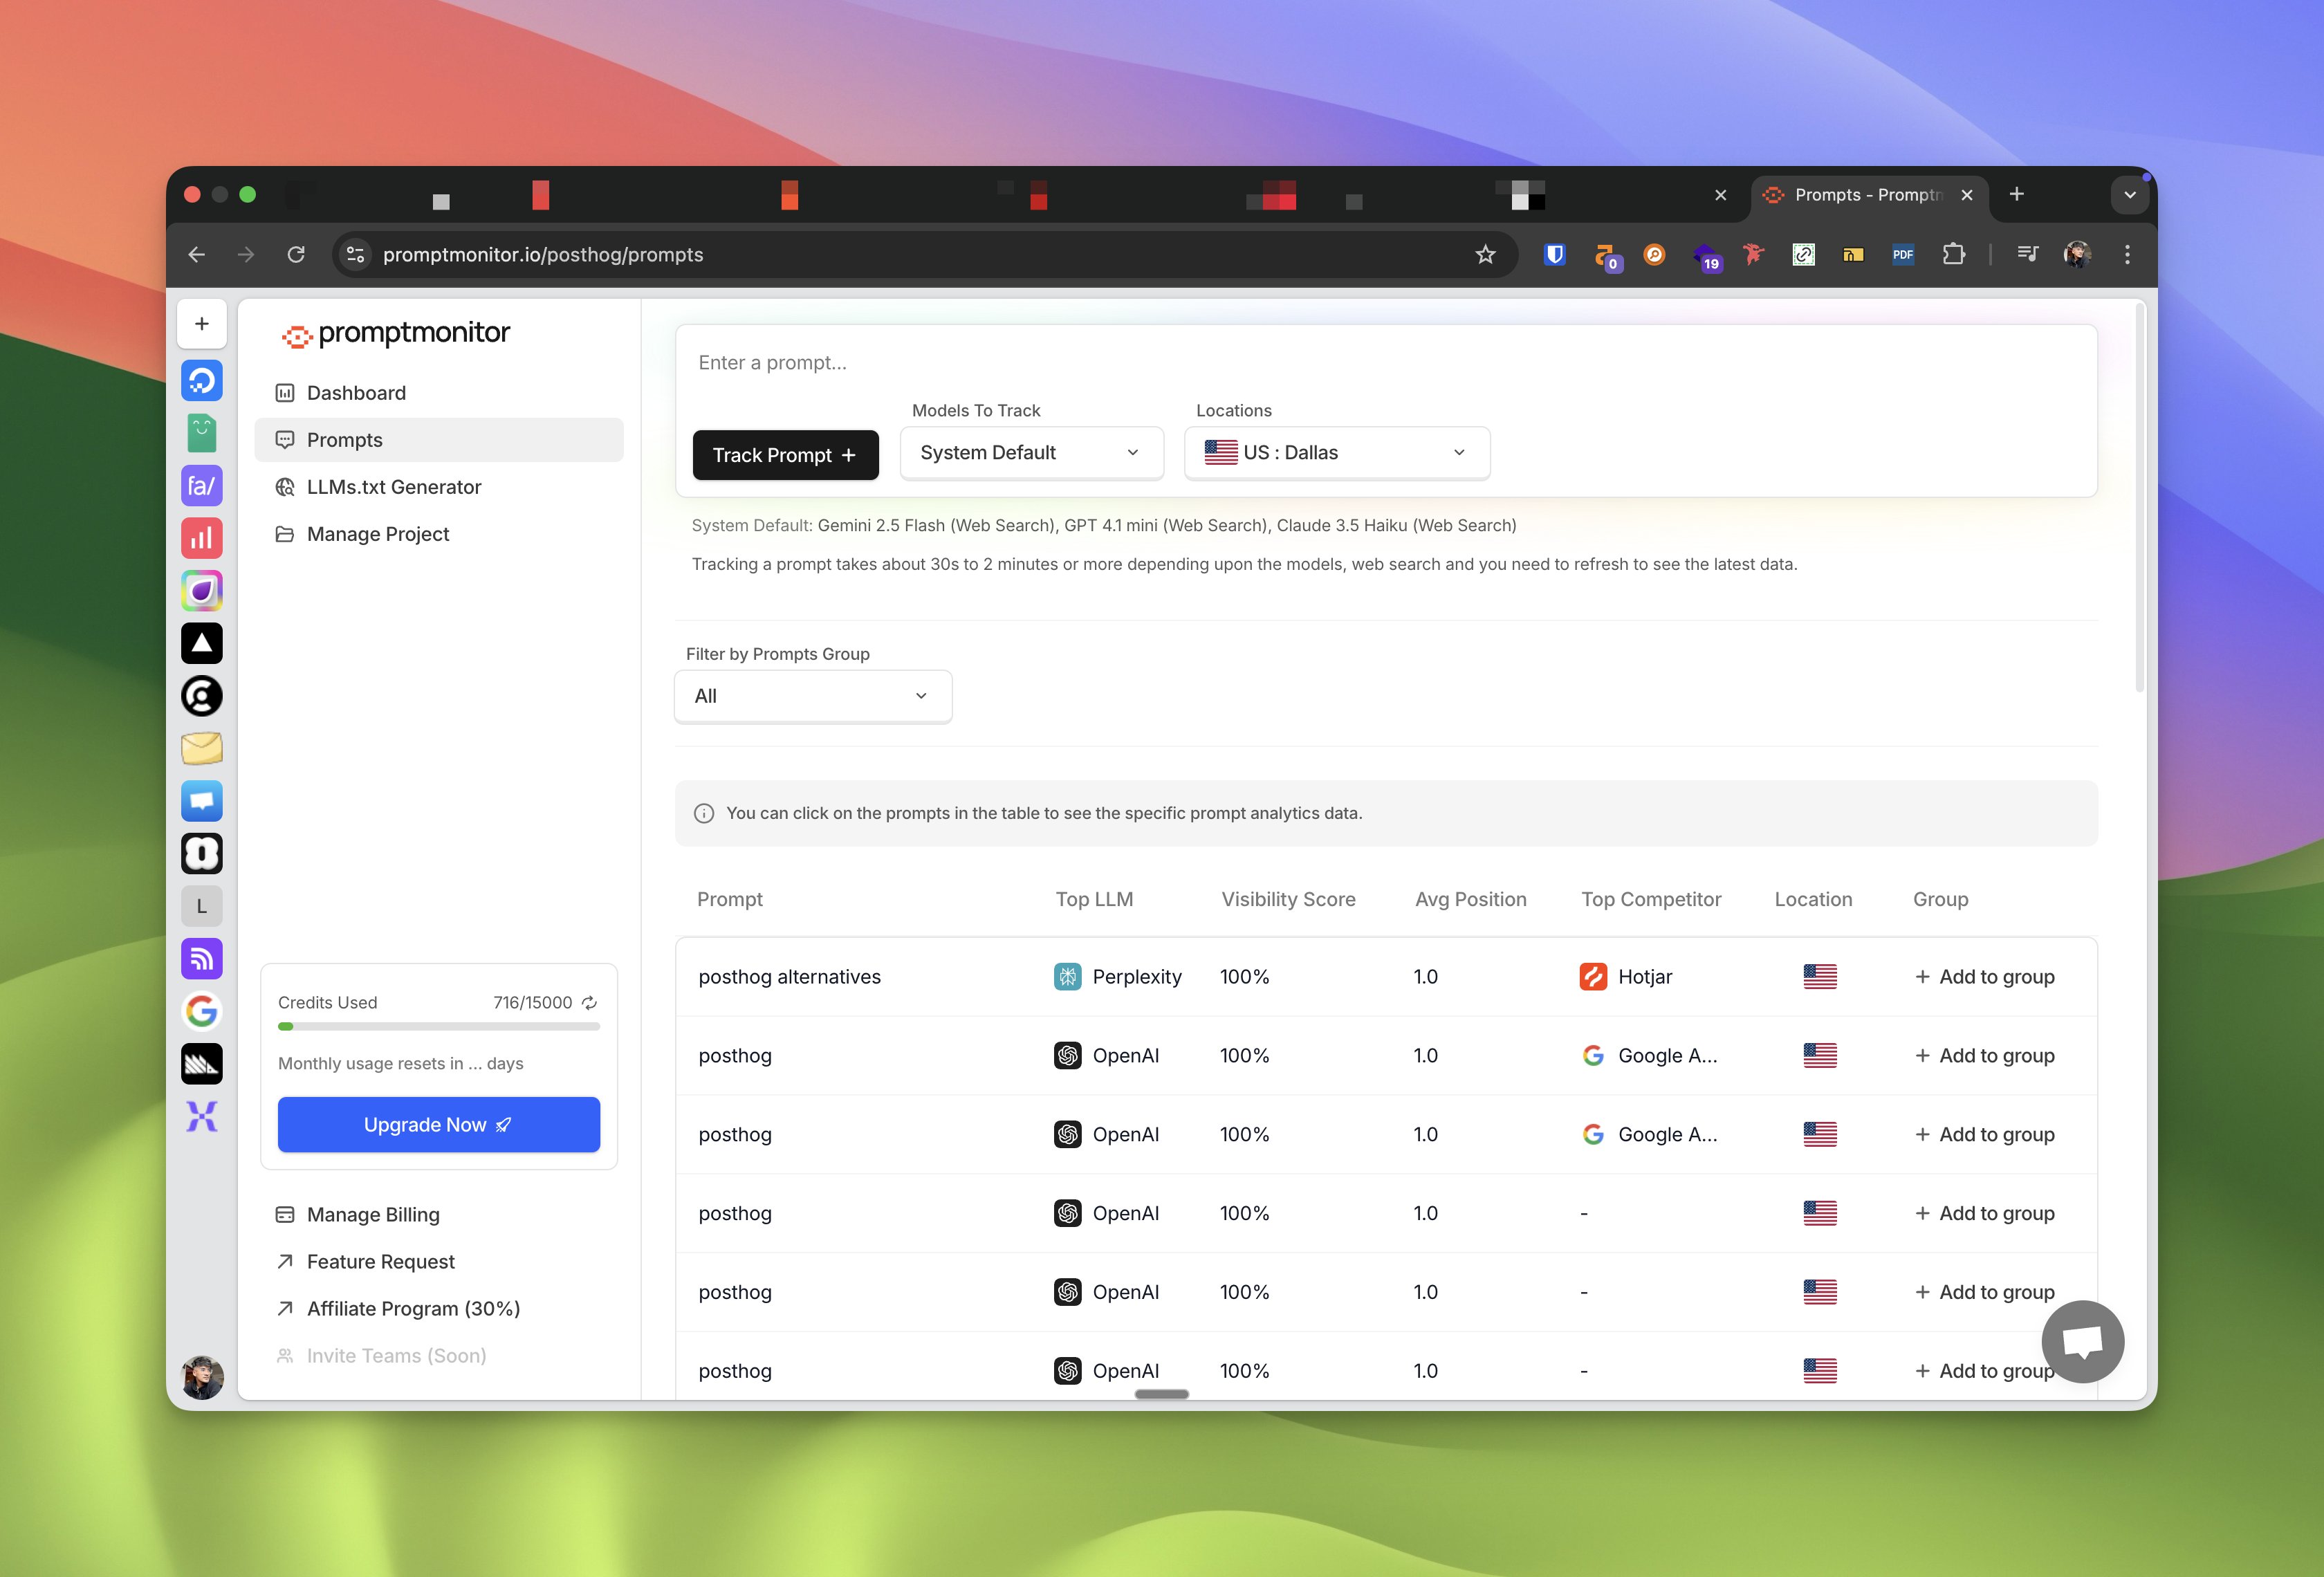Open the Filter by Prompts Group dropdown
The width and height of the screenshot is (2324, 1577).
(x=813, y=696)
